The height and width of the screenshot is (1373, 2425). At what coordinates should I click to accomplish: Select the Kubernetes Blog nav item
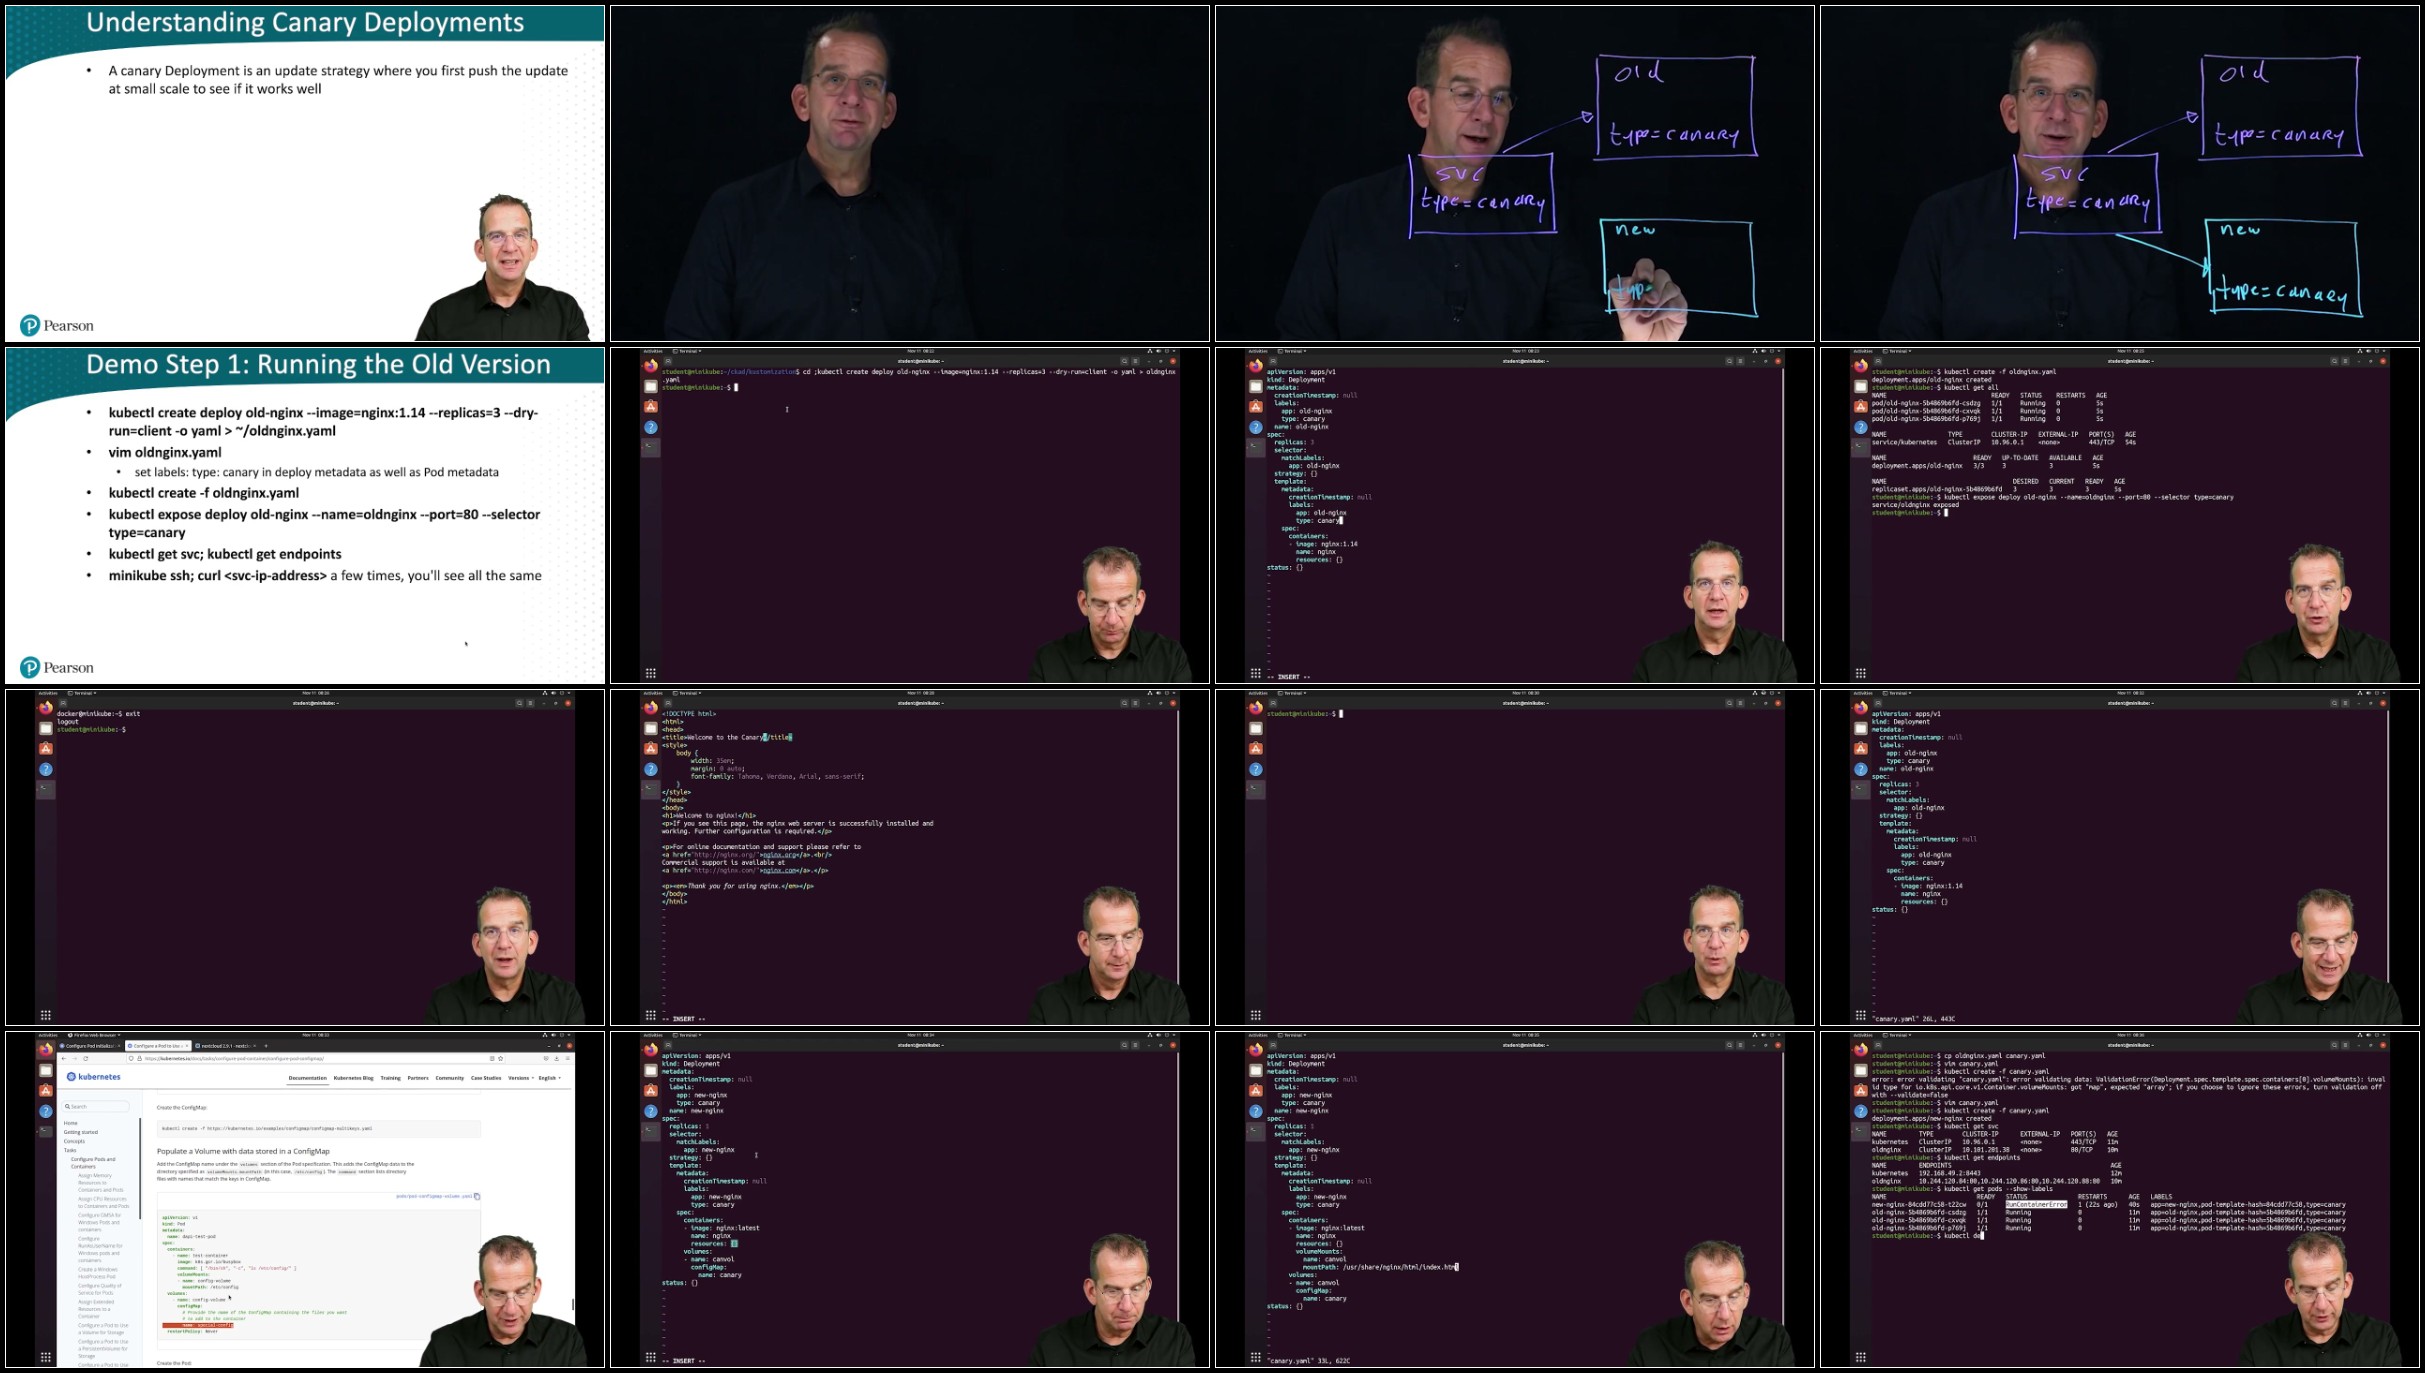click(x=354, y=1078)
